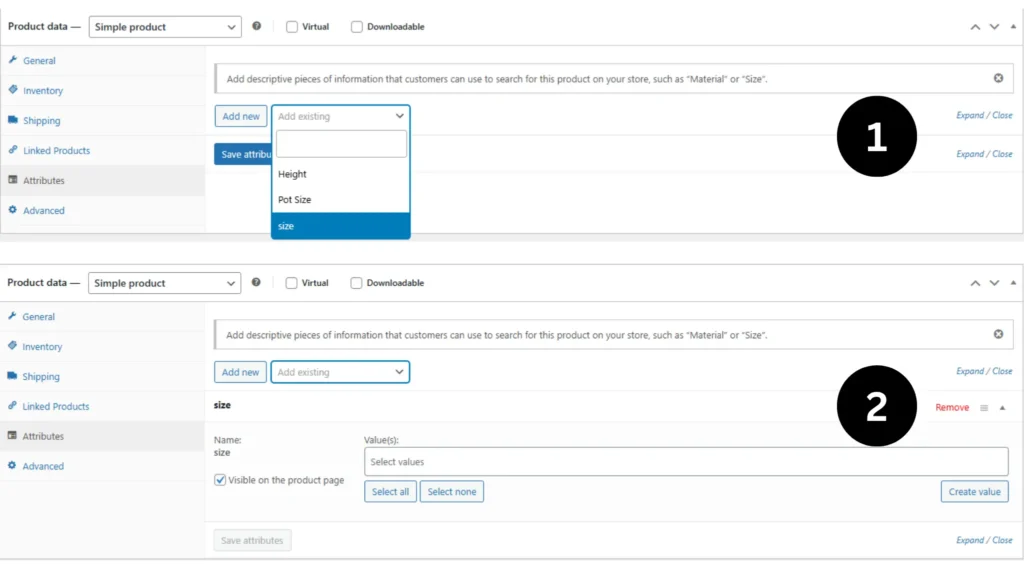Viewport: 1024px width, 572px height.
Task: Dismiss the attributes notice in the panel with the open list
Action: (999, 78)
